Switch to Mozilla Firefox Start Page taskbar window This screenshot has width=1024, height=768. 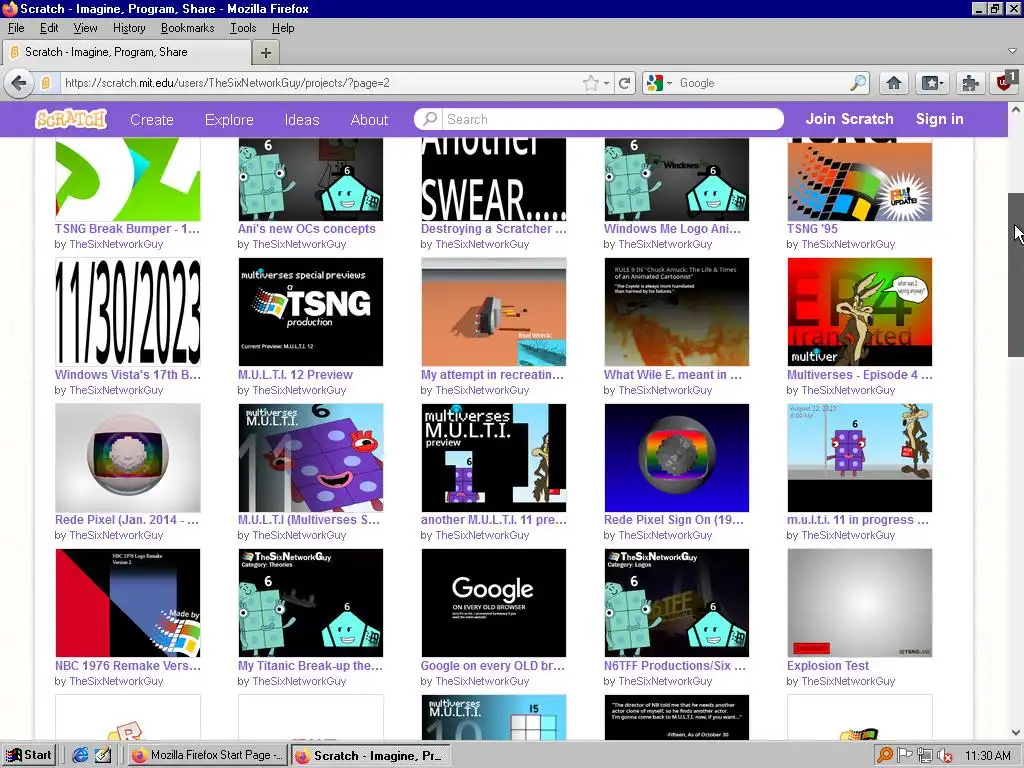(208, 755)
